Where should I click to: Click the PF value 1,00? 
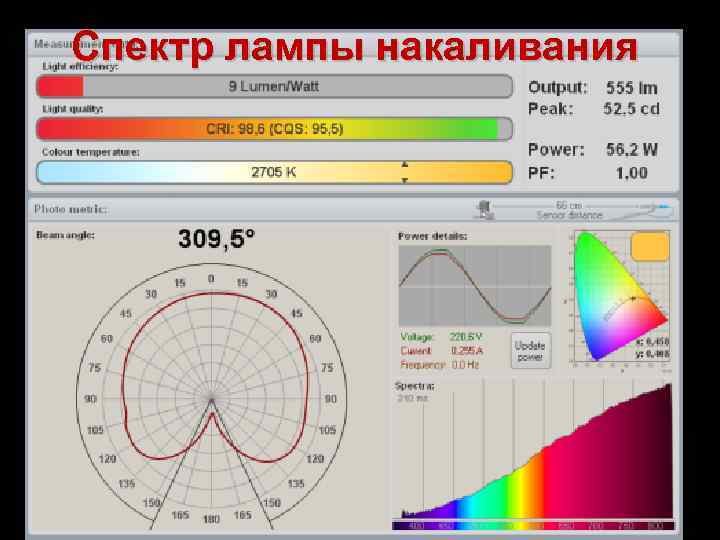click(631, 173)
